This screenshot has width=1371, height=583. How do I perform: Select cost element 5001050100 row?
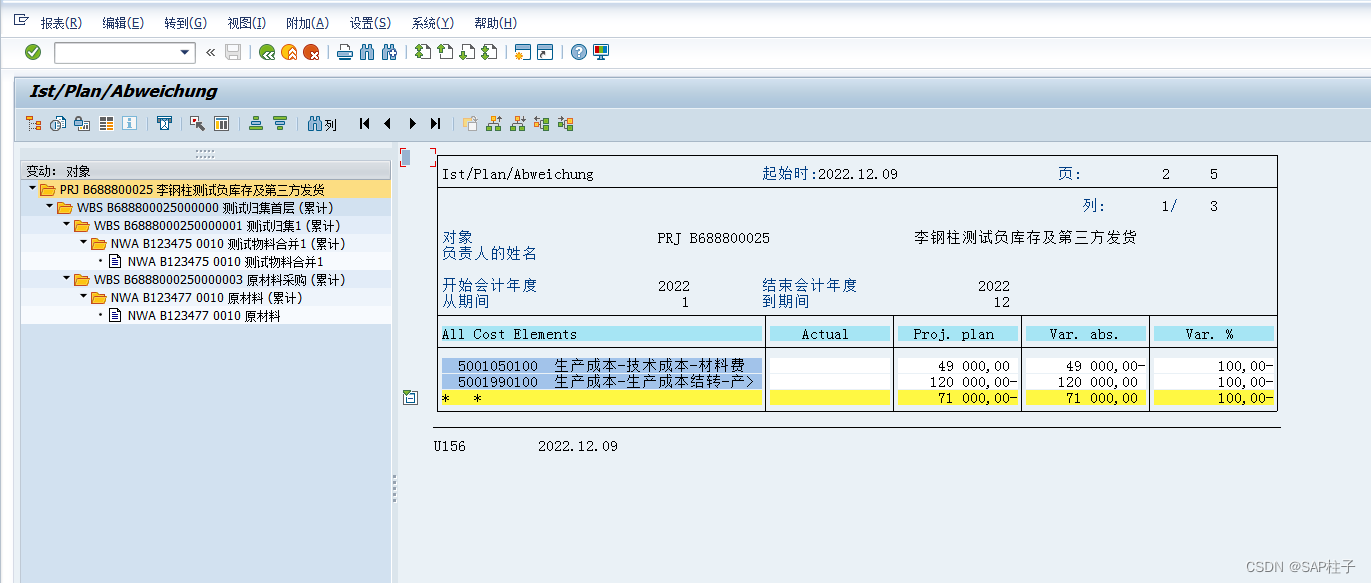tap(601, 366)
